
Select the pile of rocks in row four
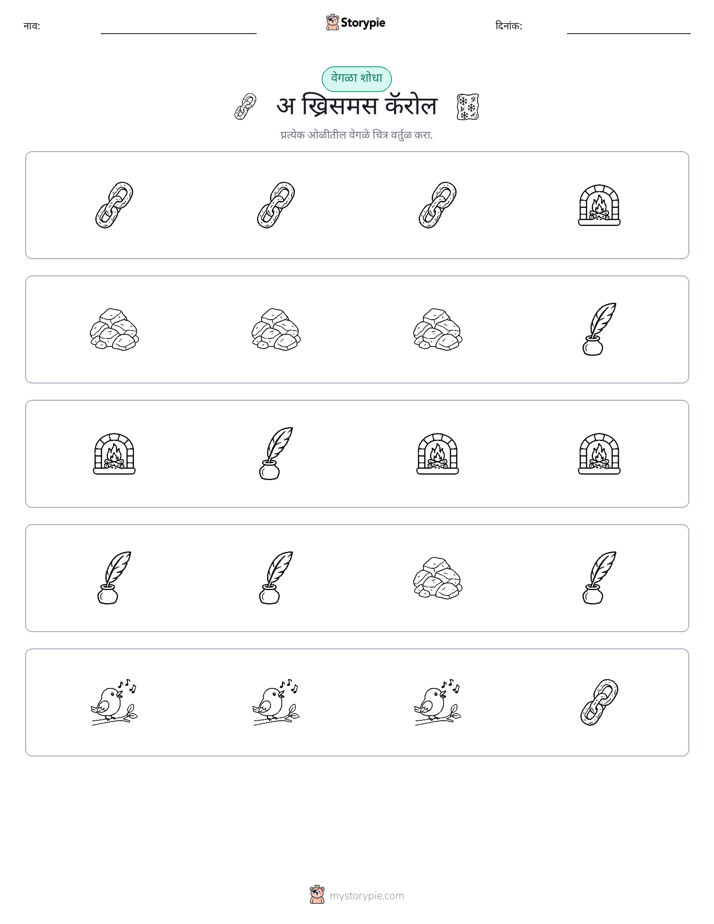point(438,578)
